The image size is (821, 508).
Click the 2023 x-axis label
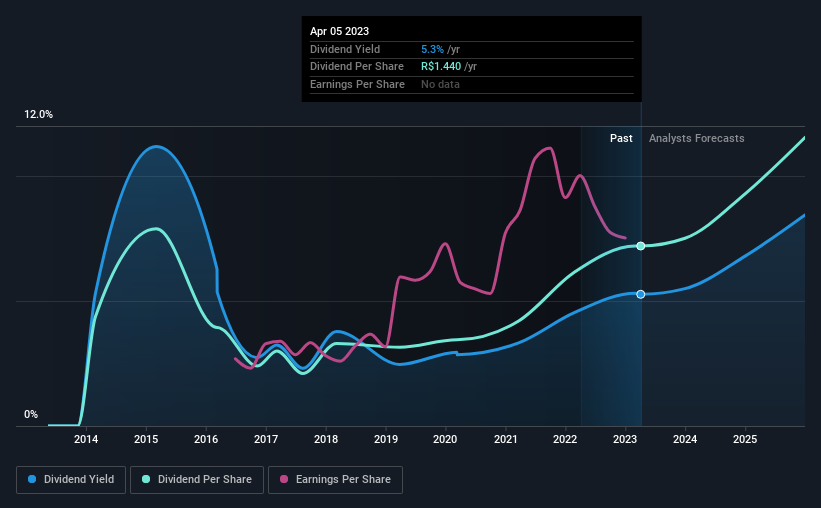coord(625,439)
